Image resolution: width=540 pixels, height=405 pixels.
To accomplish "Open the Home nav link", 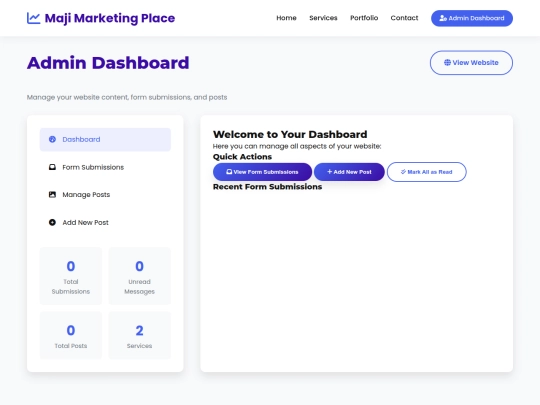I will tap(286, 18).
